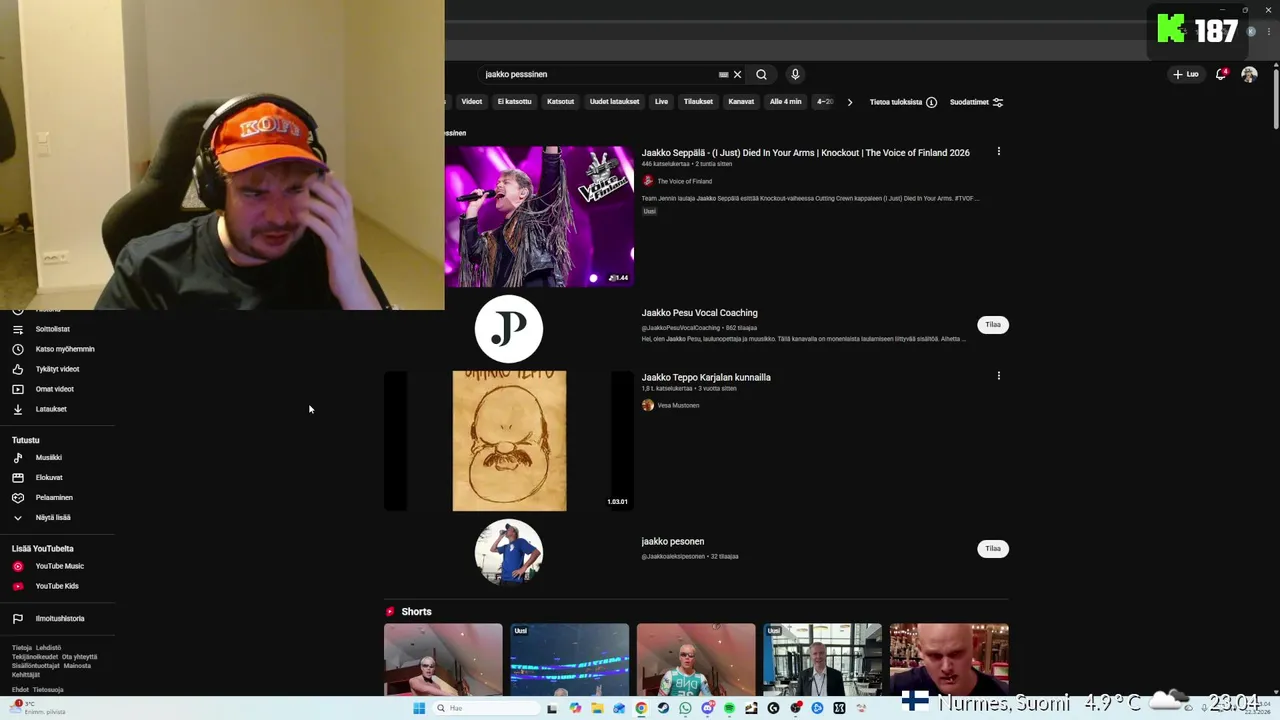Subscribe to jaakko pesonen with Tilaa
1280x720 pixels.
click(x=993, y=548)
